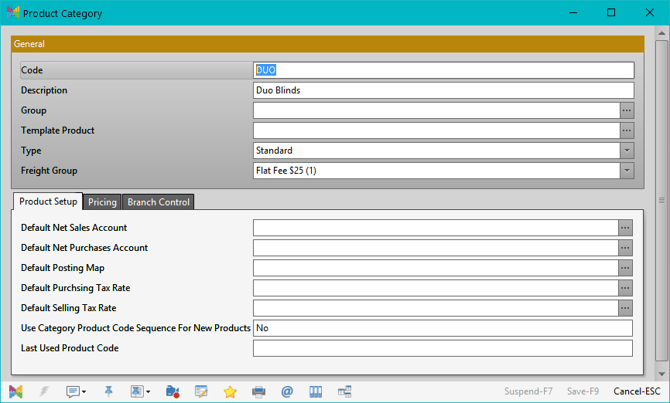Click the Template Product input field
This screenshot has height=403, width=670.
(436, 130)
